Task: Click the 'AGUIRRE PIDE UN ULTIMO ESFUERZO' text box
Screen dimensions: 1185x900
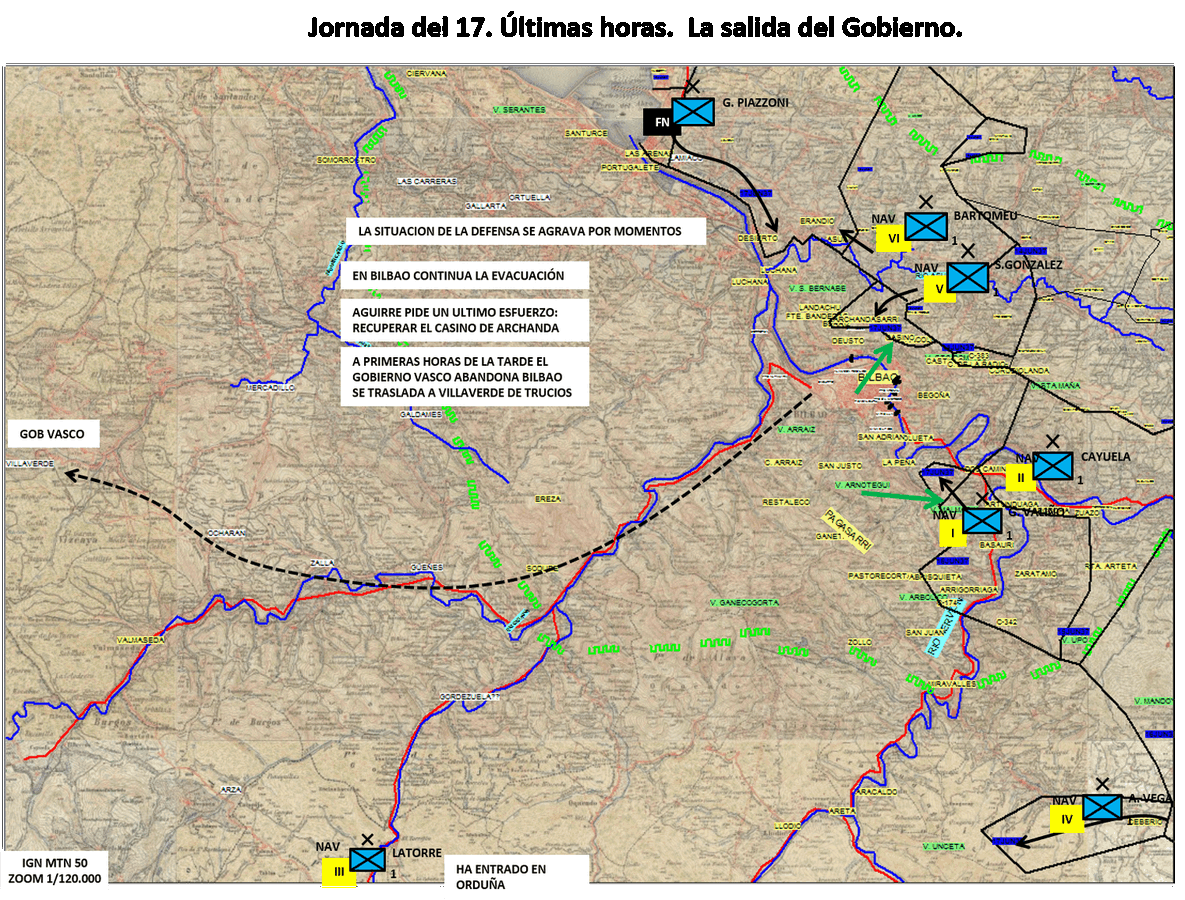Action: 464,320
